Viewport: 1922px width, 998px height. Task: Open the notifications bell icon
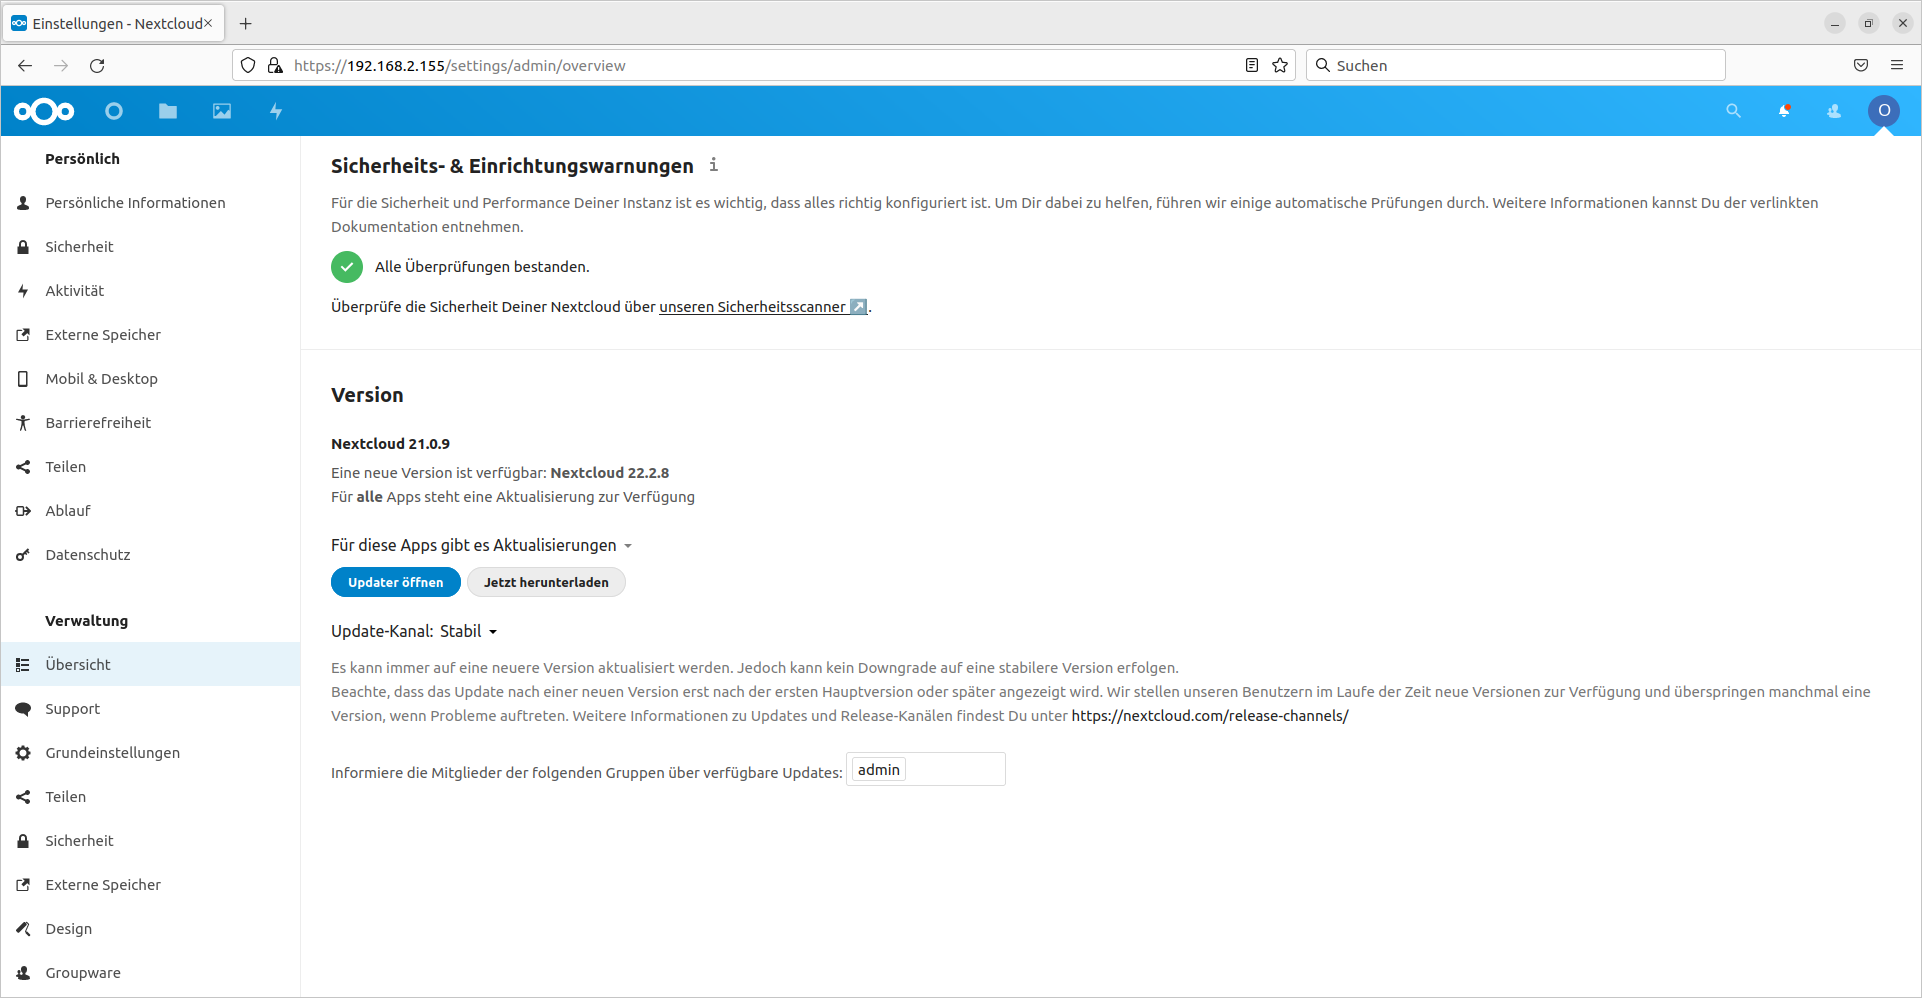click(1784, 111)
